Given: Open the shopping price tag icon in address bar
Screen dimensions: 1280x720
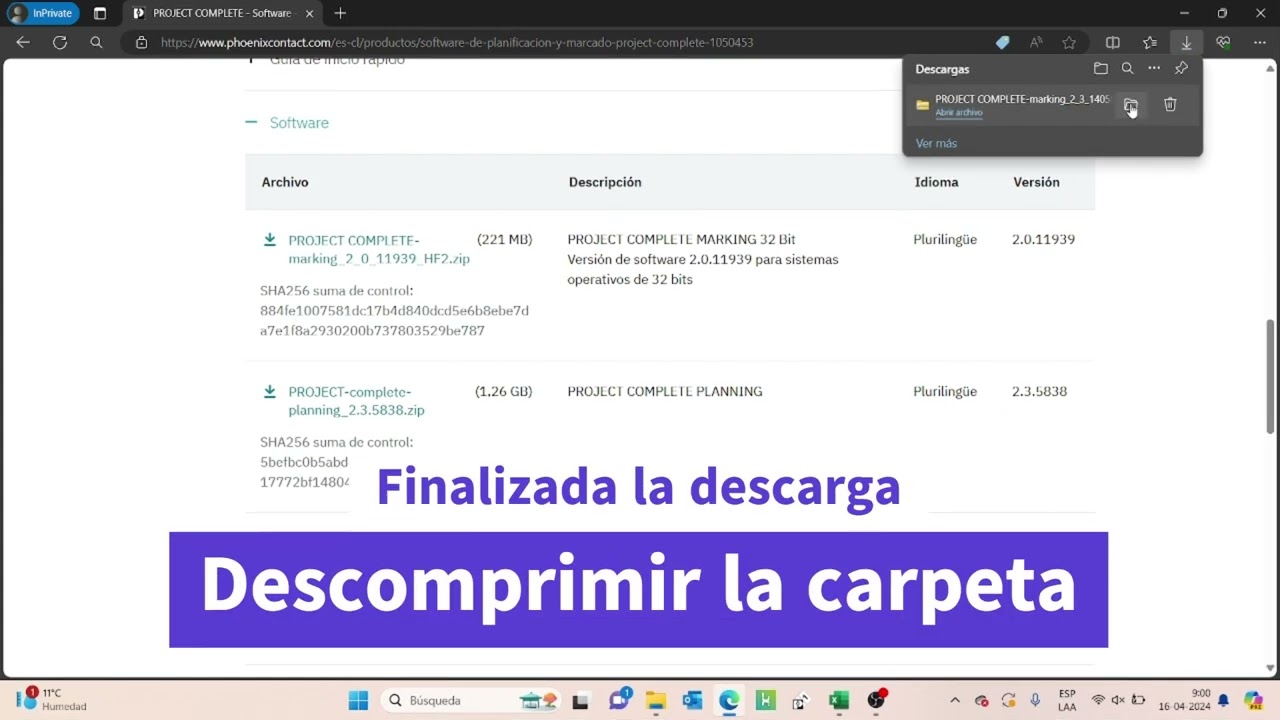Looking at the screenshot, I should pyautogui.click(x=1002, y=43).
